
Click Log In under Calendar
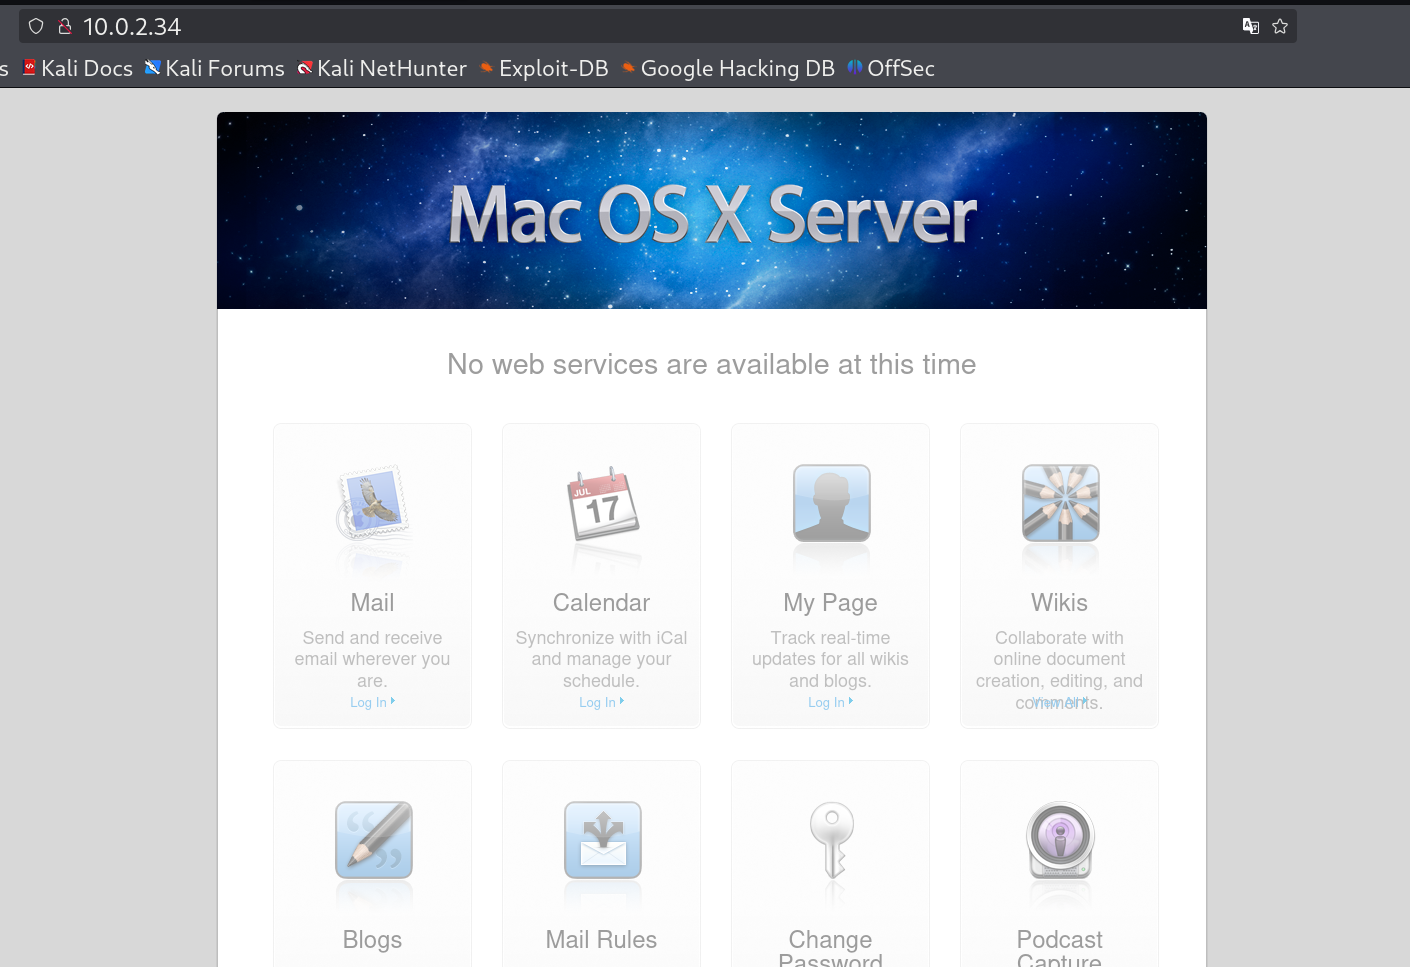tap(601, 702)
